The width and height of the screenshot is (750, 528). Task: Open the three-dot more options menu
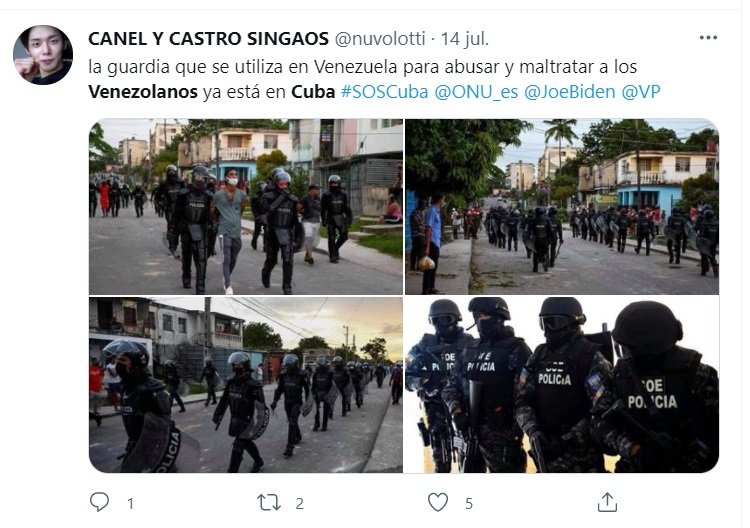pyautogui.click(x=708, y=37)
